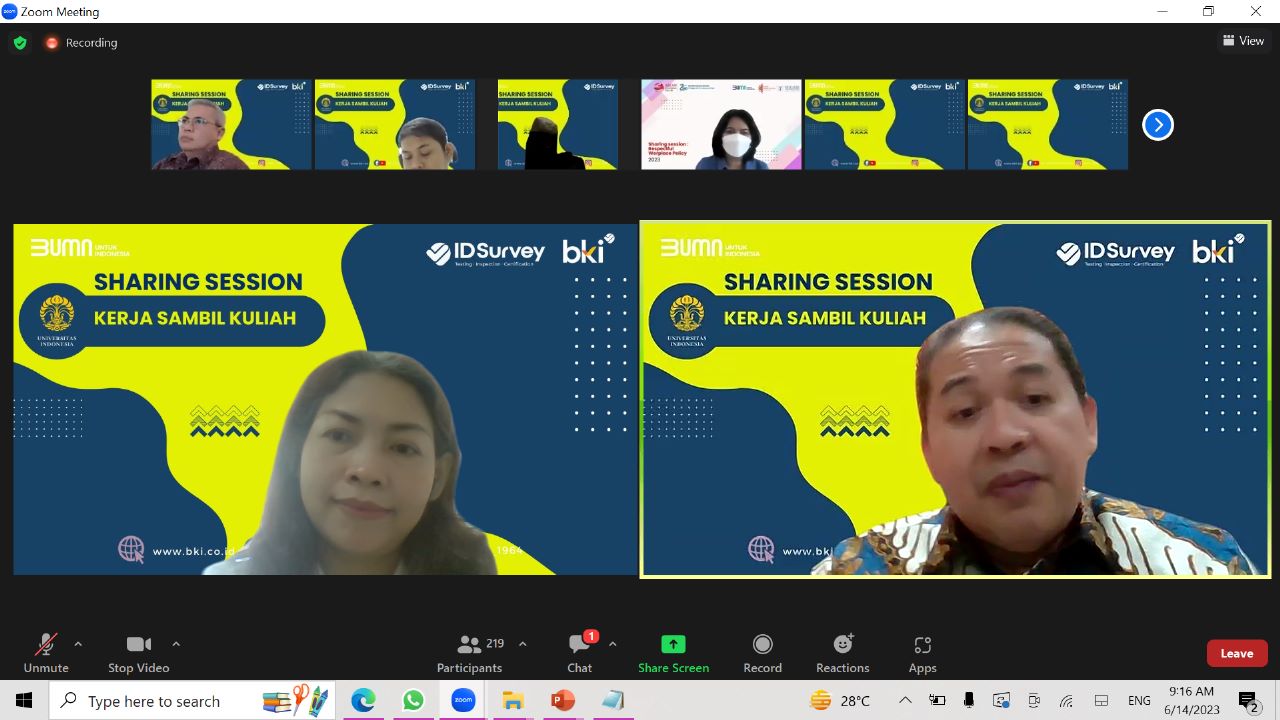Leave the meeting
Viewport: 1280px width, 720px height.
pyautogui.click(x=1237, y=653)
